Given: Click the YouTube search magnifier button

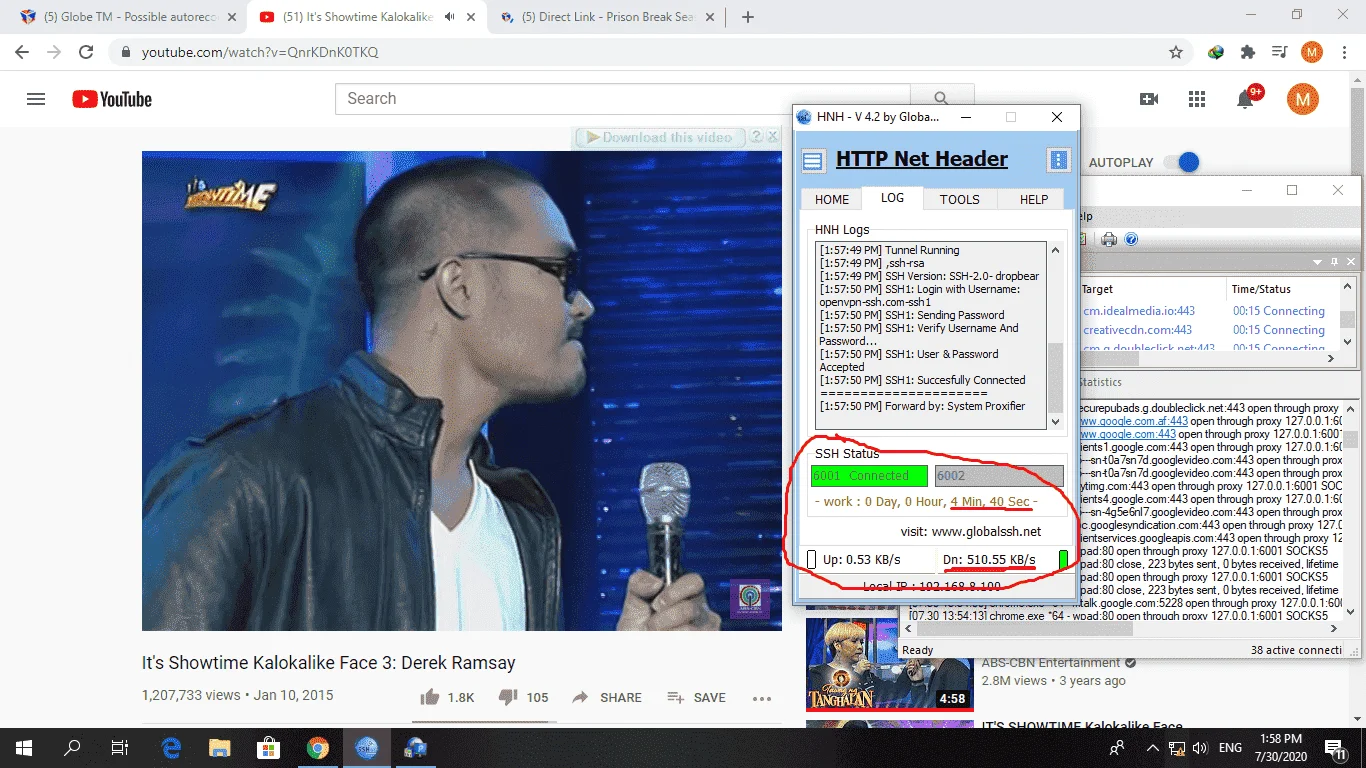Looking at the screenshot, I should coord(940,98).
